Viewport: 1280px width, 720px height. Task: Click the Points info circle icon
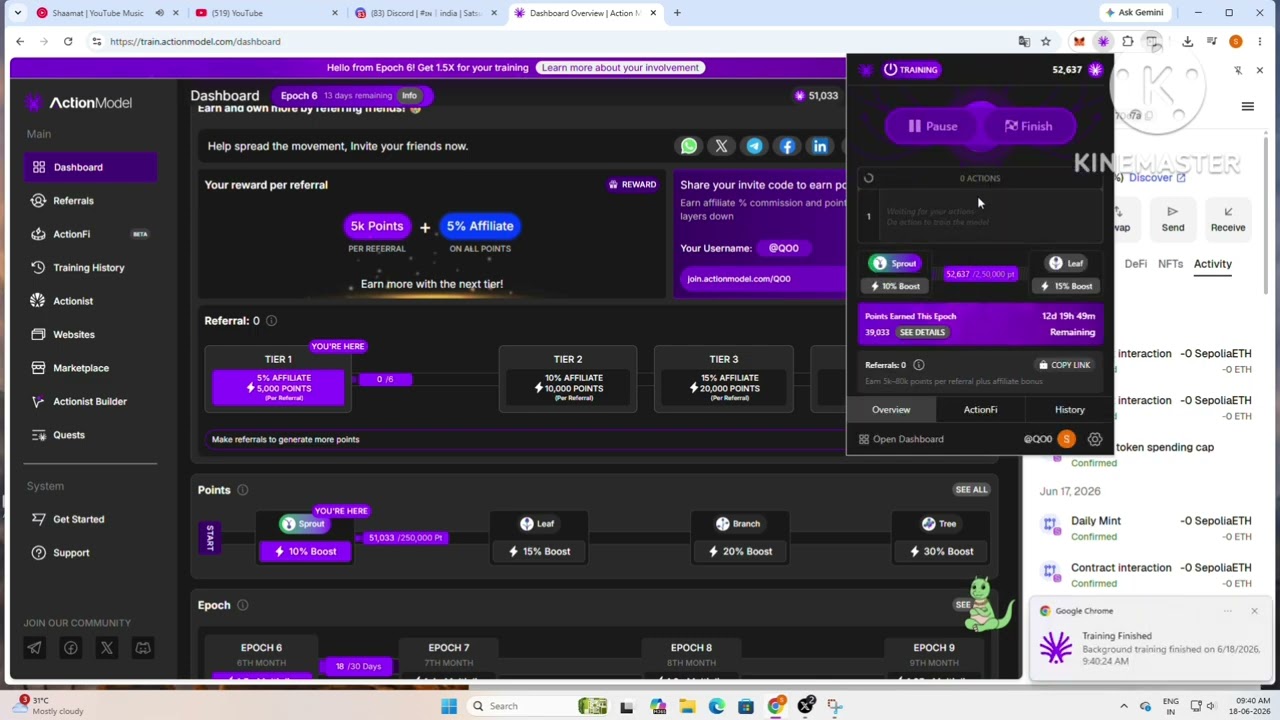[x=242, y=490]
